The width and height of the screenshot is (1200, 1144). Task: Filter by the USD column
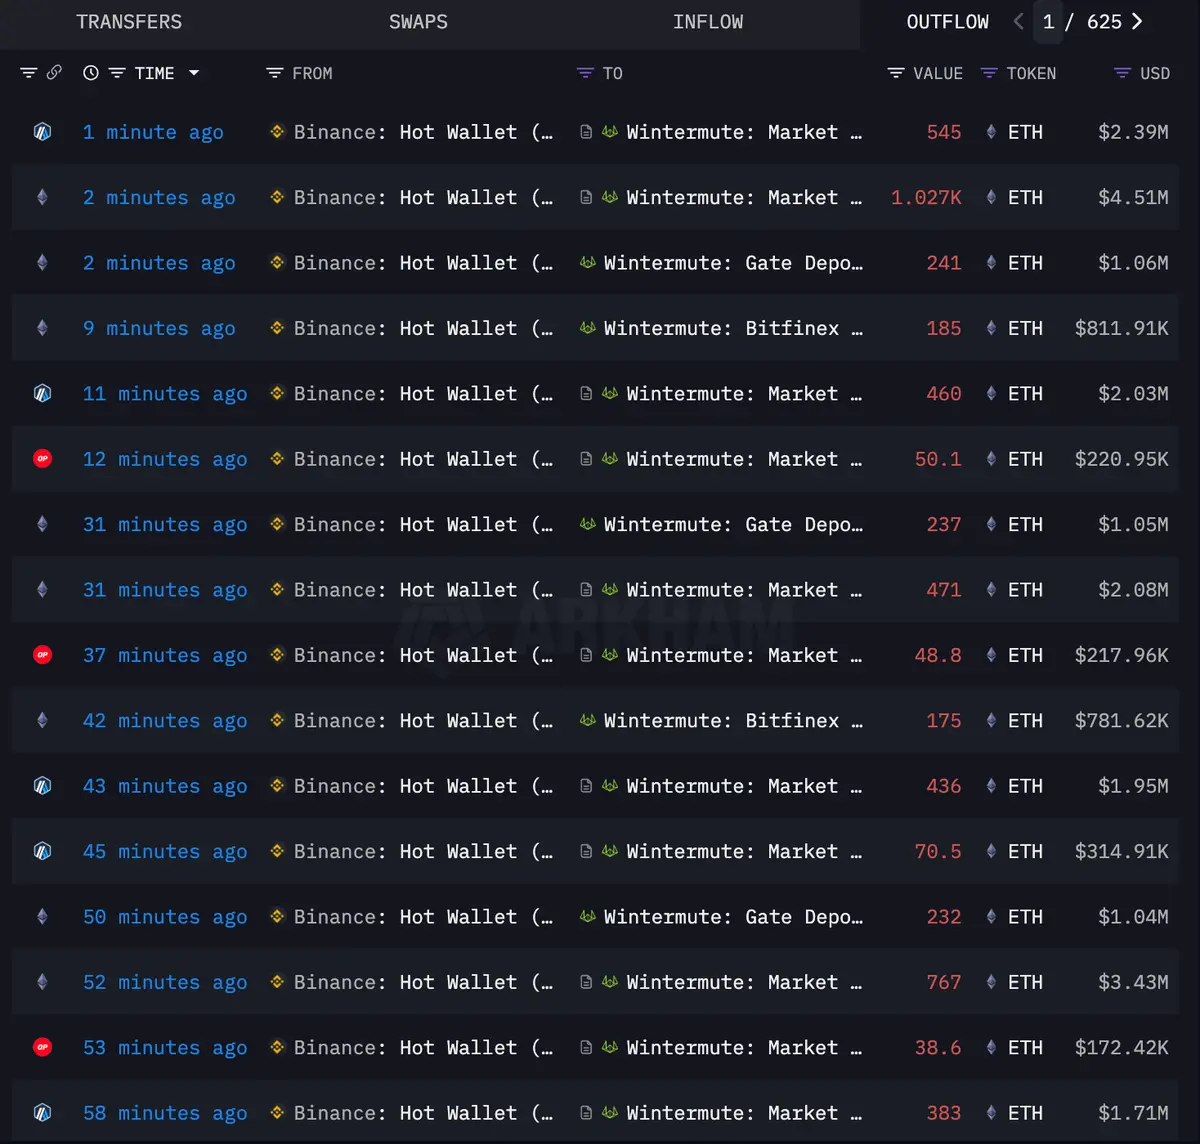(x=1123, y=73)
